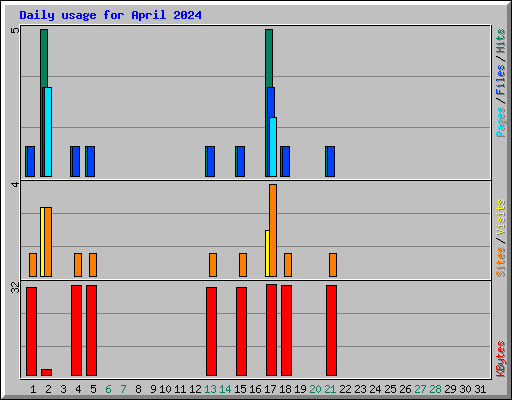Select the blue Files bar for day 5

[x=91, y=161]
